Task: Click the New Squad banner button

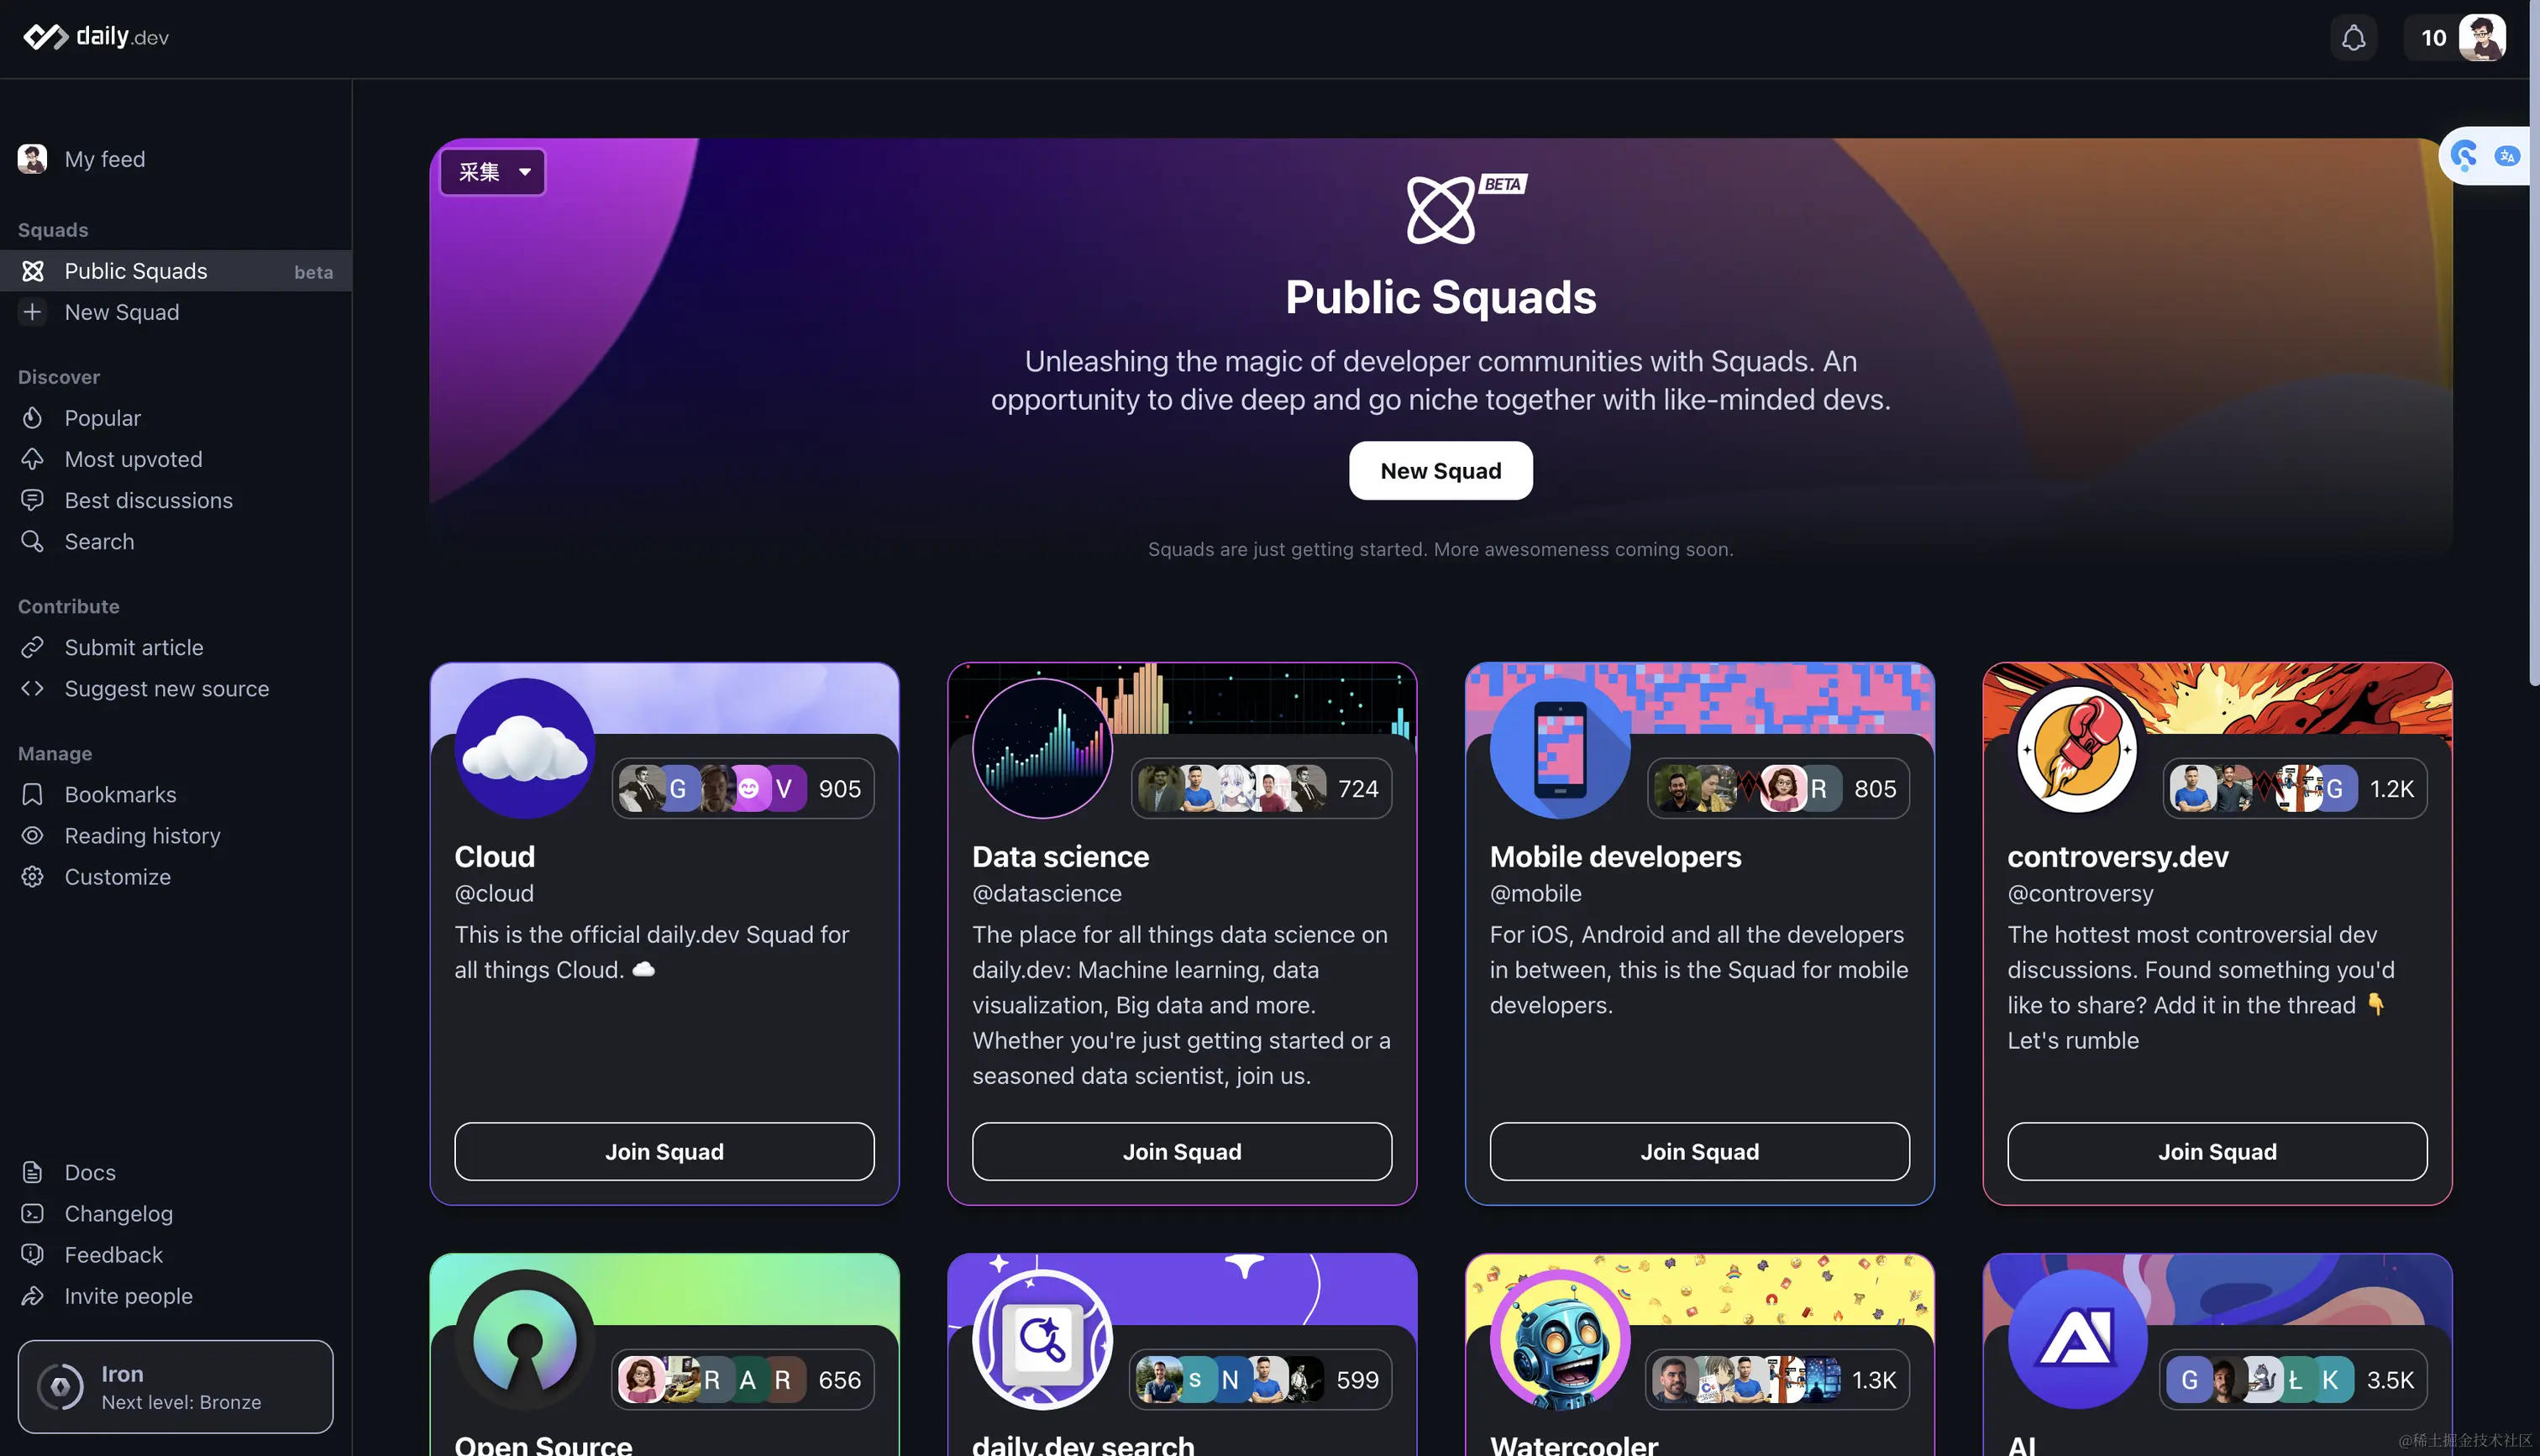Action: (1440, 470)
